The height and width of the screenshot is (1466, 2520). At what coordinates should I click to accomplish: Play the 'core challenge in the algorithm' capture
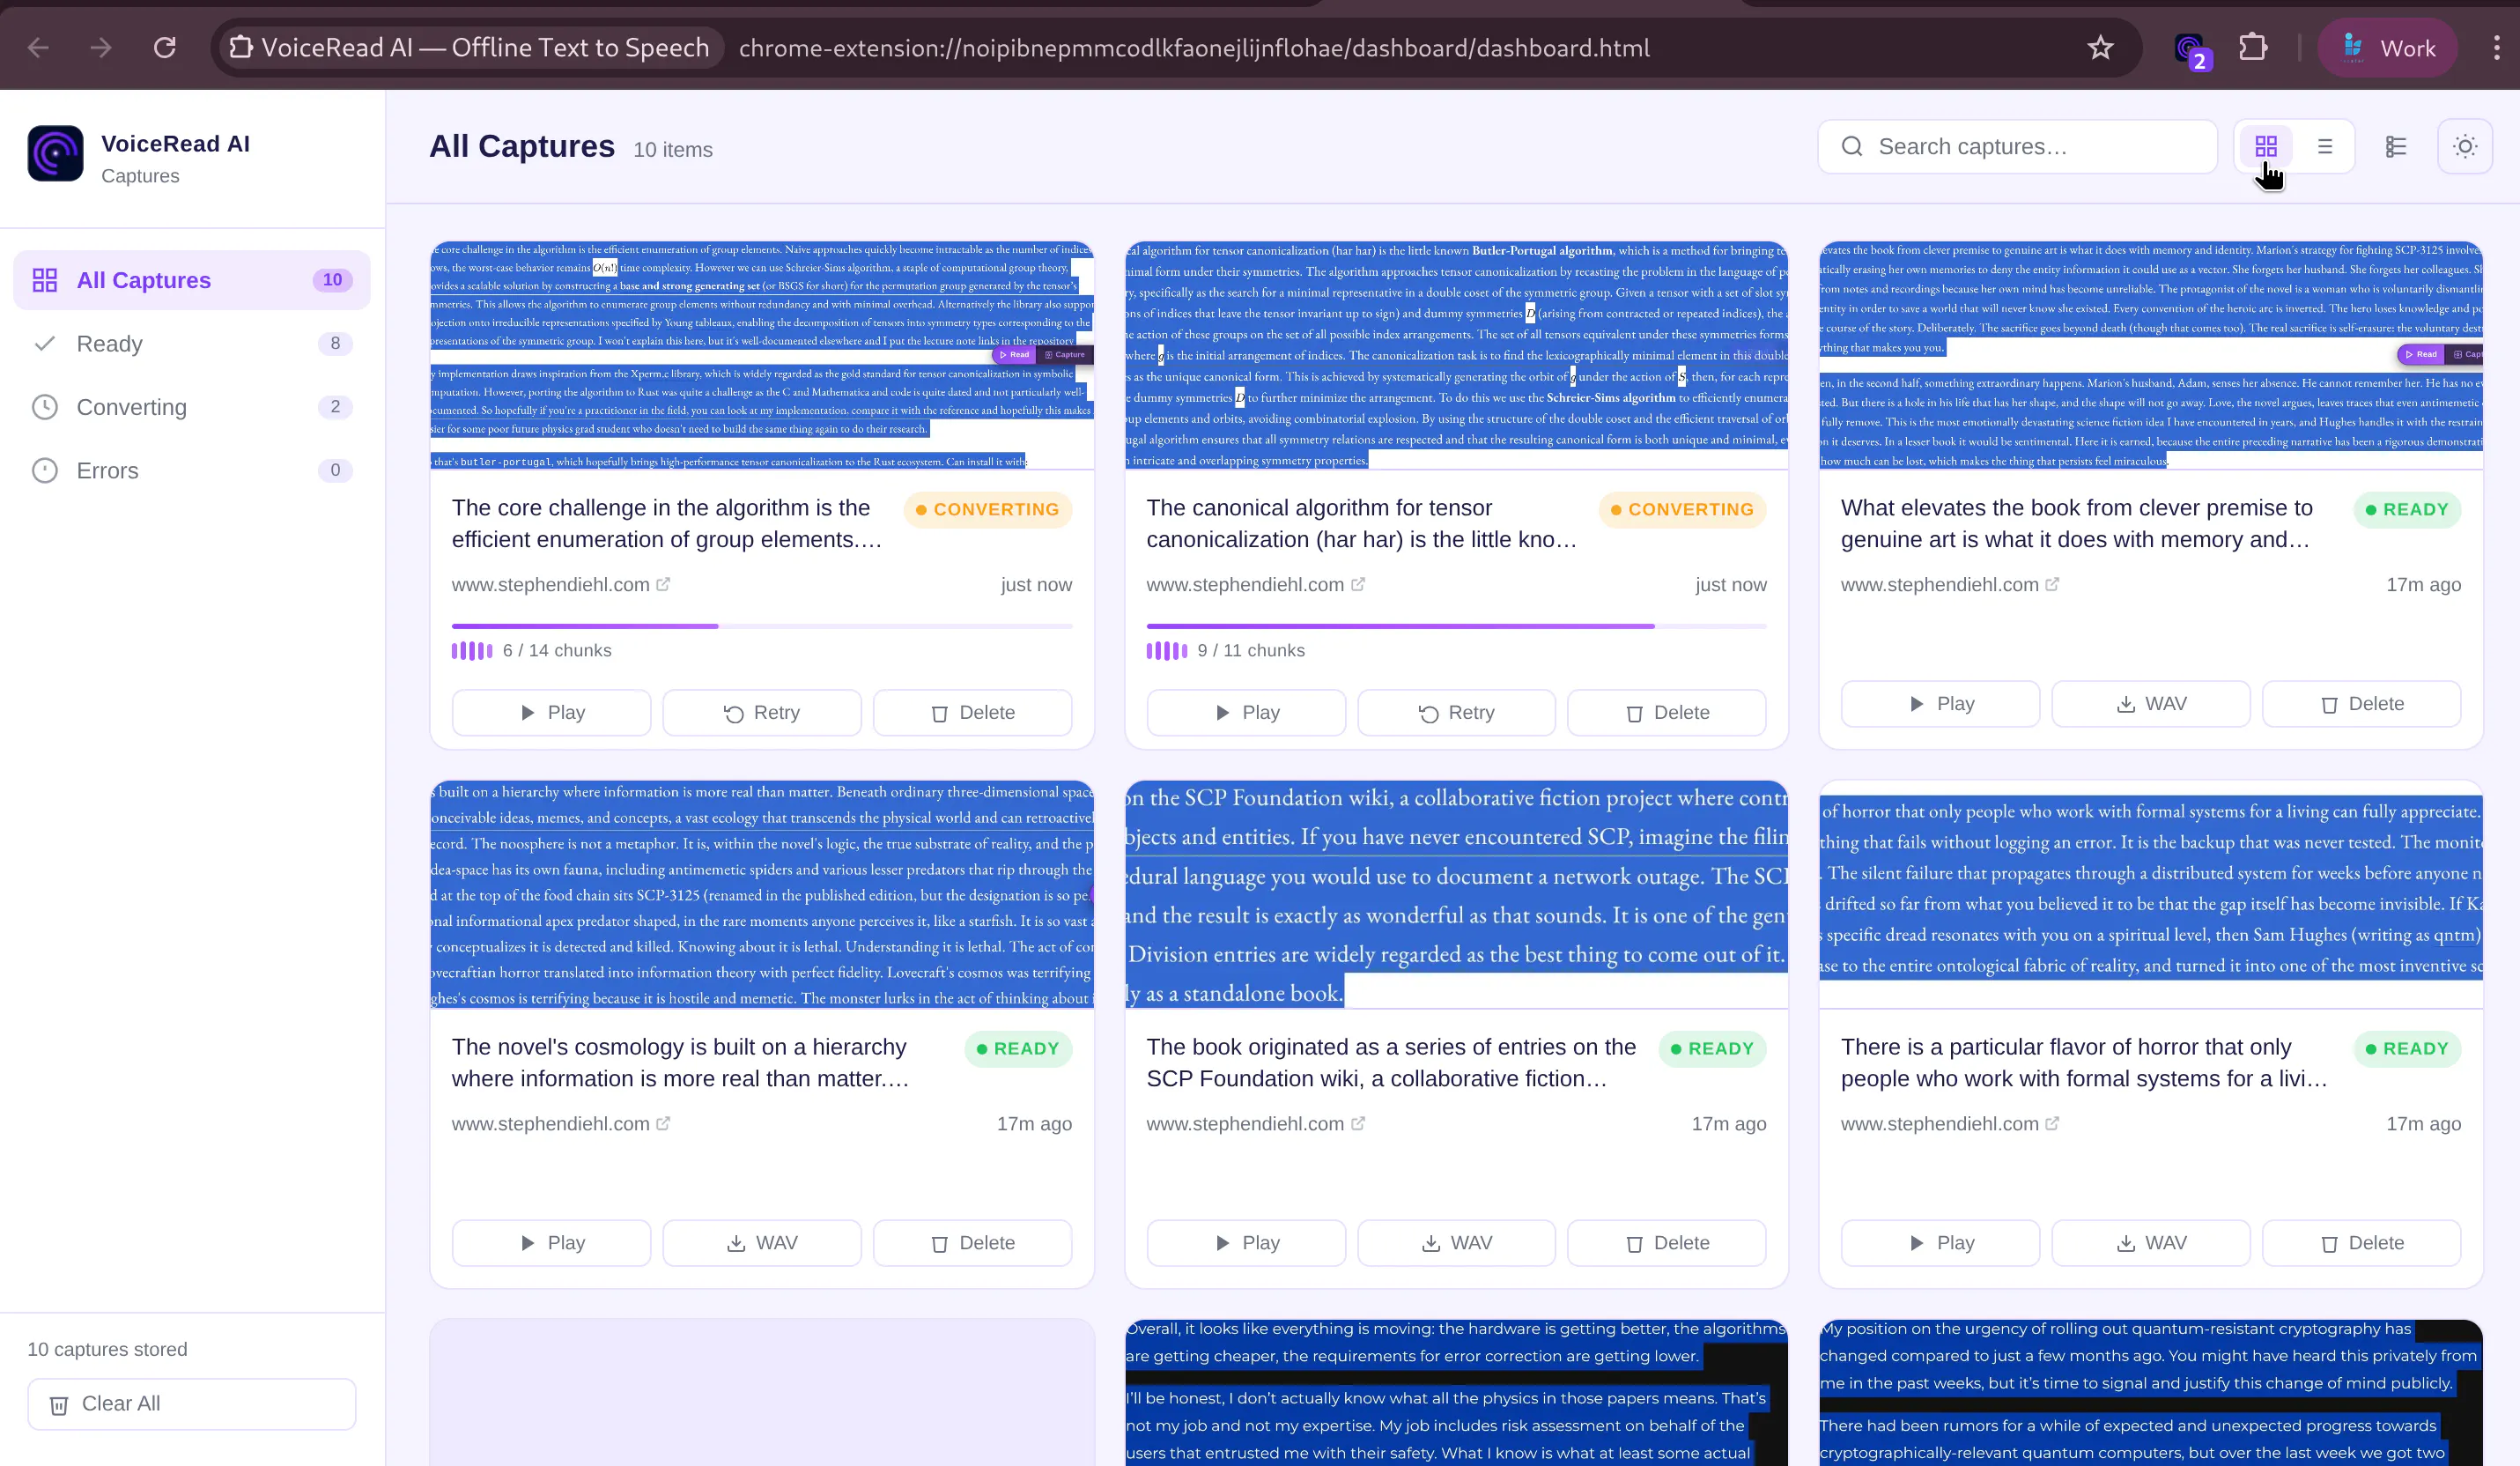coord(551,713)
